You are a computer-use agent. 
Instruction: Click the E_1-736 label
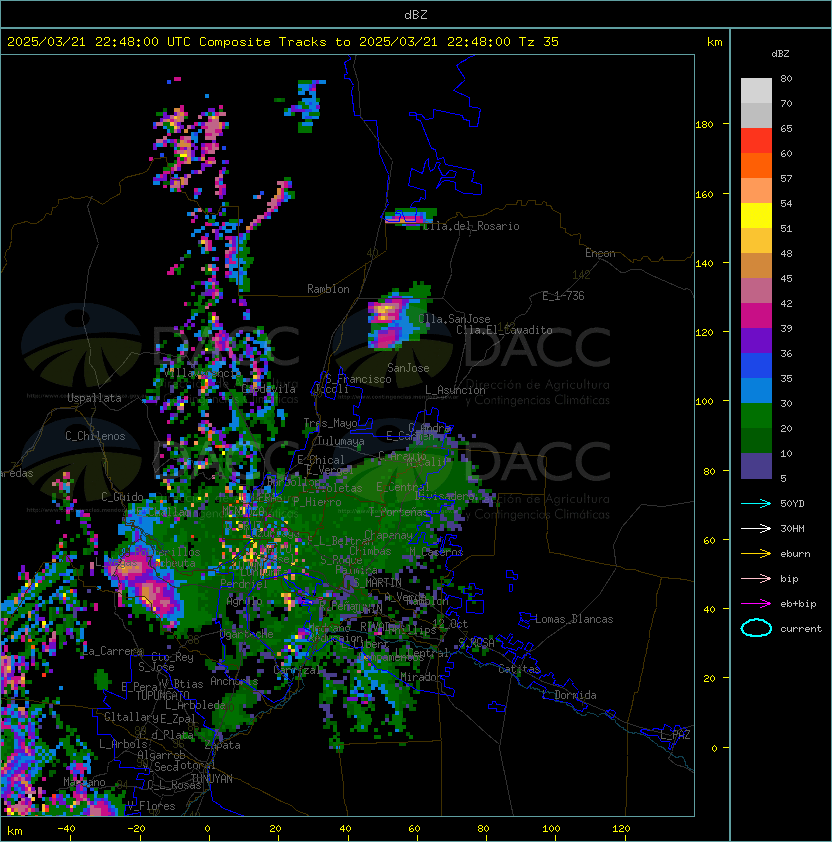(563, 296)
